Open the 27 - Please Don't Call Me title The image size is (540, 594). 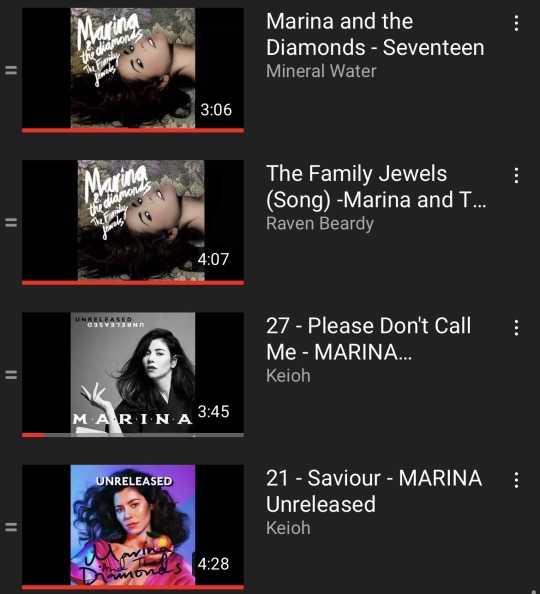point(368,339)
